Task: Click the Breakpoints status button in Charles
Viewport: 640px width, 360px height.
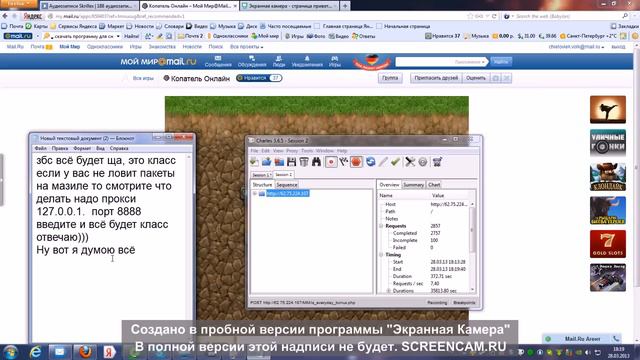Action: [x=464, y=303]
